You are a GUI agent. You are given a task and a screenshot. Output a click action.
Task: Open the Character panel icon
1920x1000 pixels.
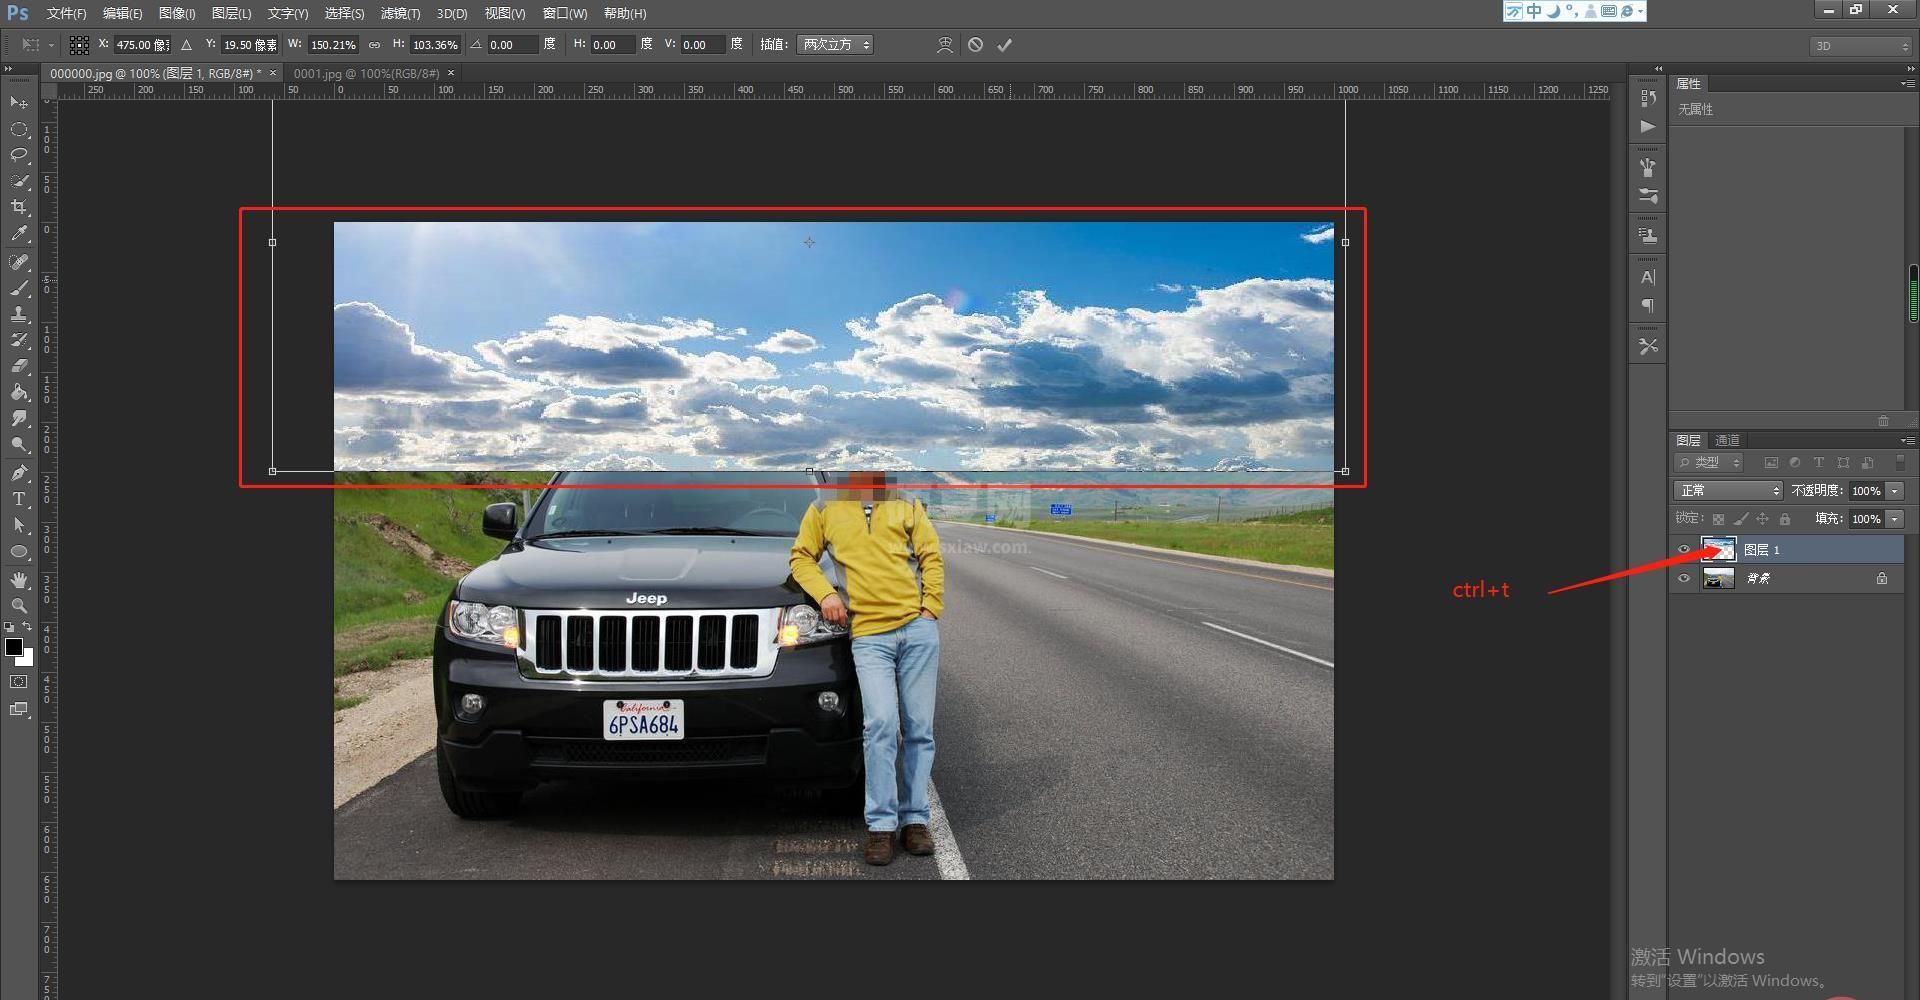click(1648, 277)
